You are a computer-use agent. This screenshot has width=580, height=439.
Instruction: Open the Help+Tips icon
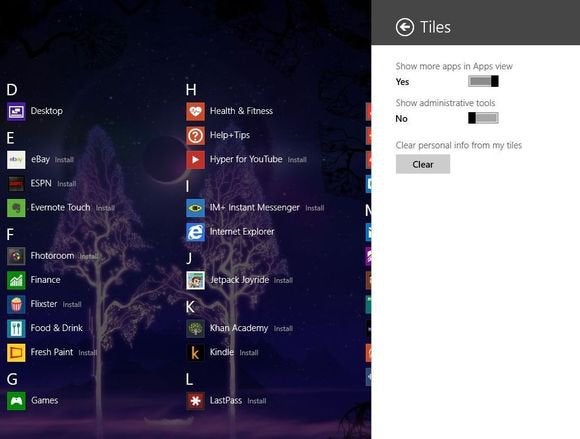195,136
